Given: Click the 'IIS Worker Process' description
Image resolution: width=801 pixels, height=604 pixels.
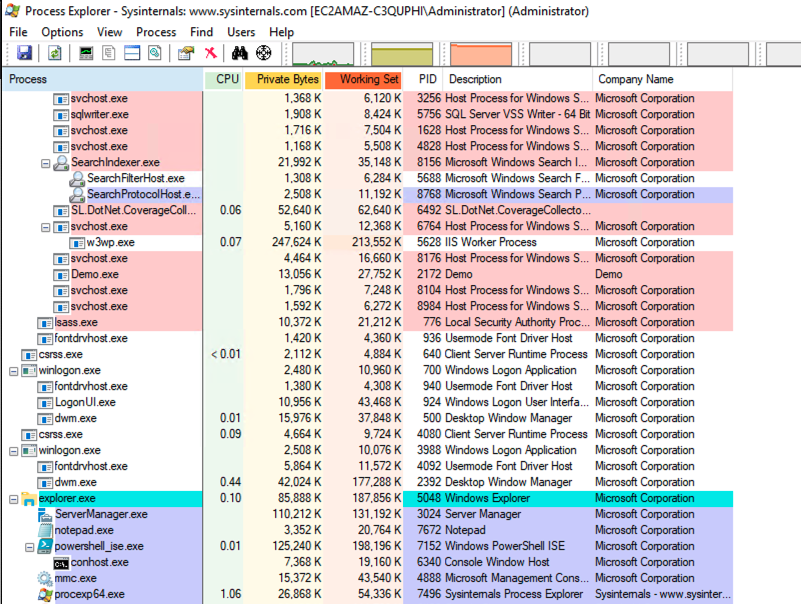Looking at the screenshot, I should click(490, 242).
